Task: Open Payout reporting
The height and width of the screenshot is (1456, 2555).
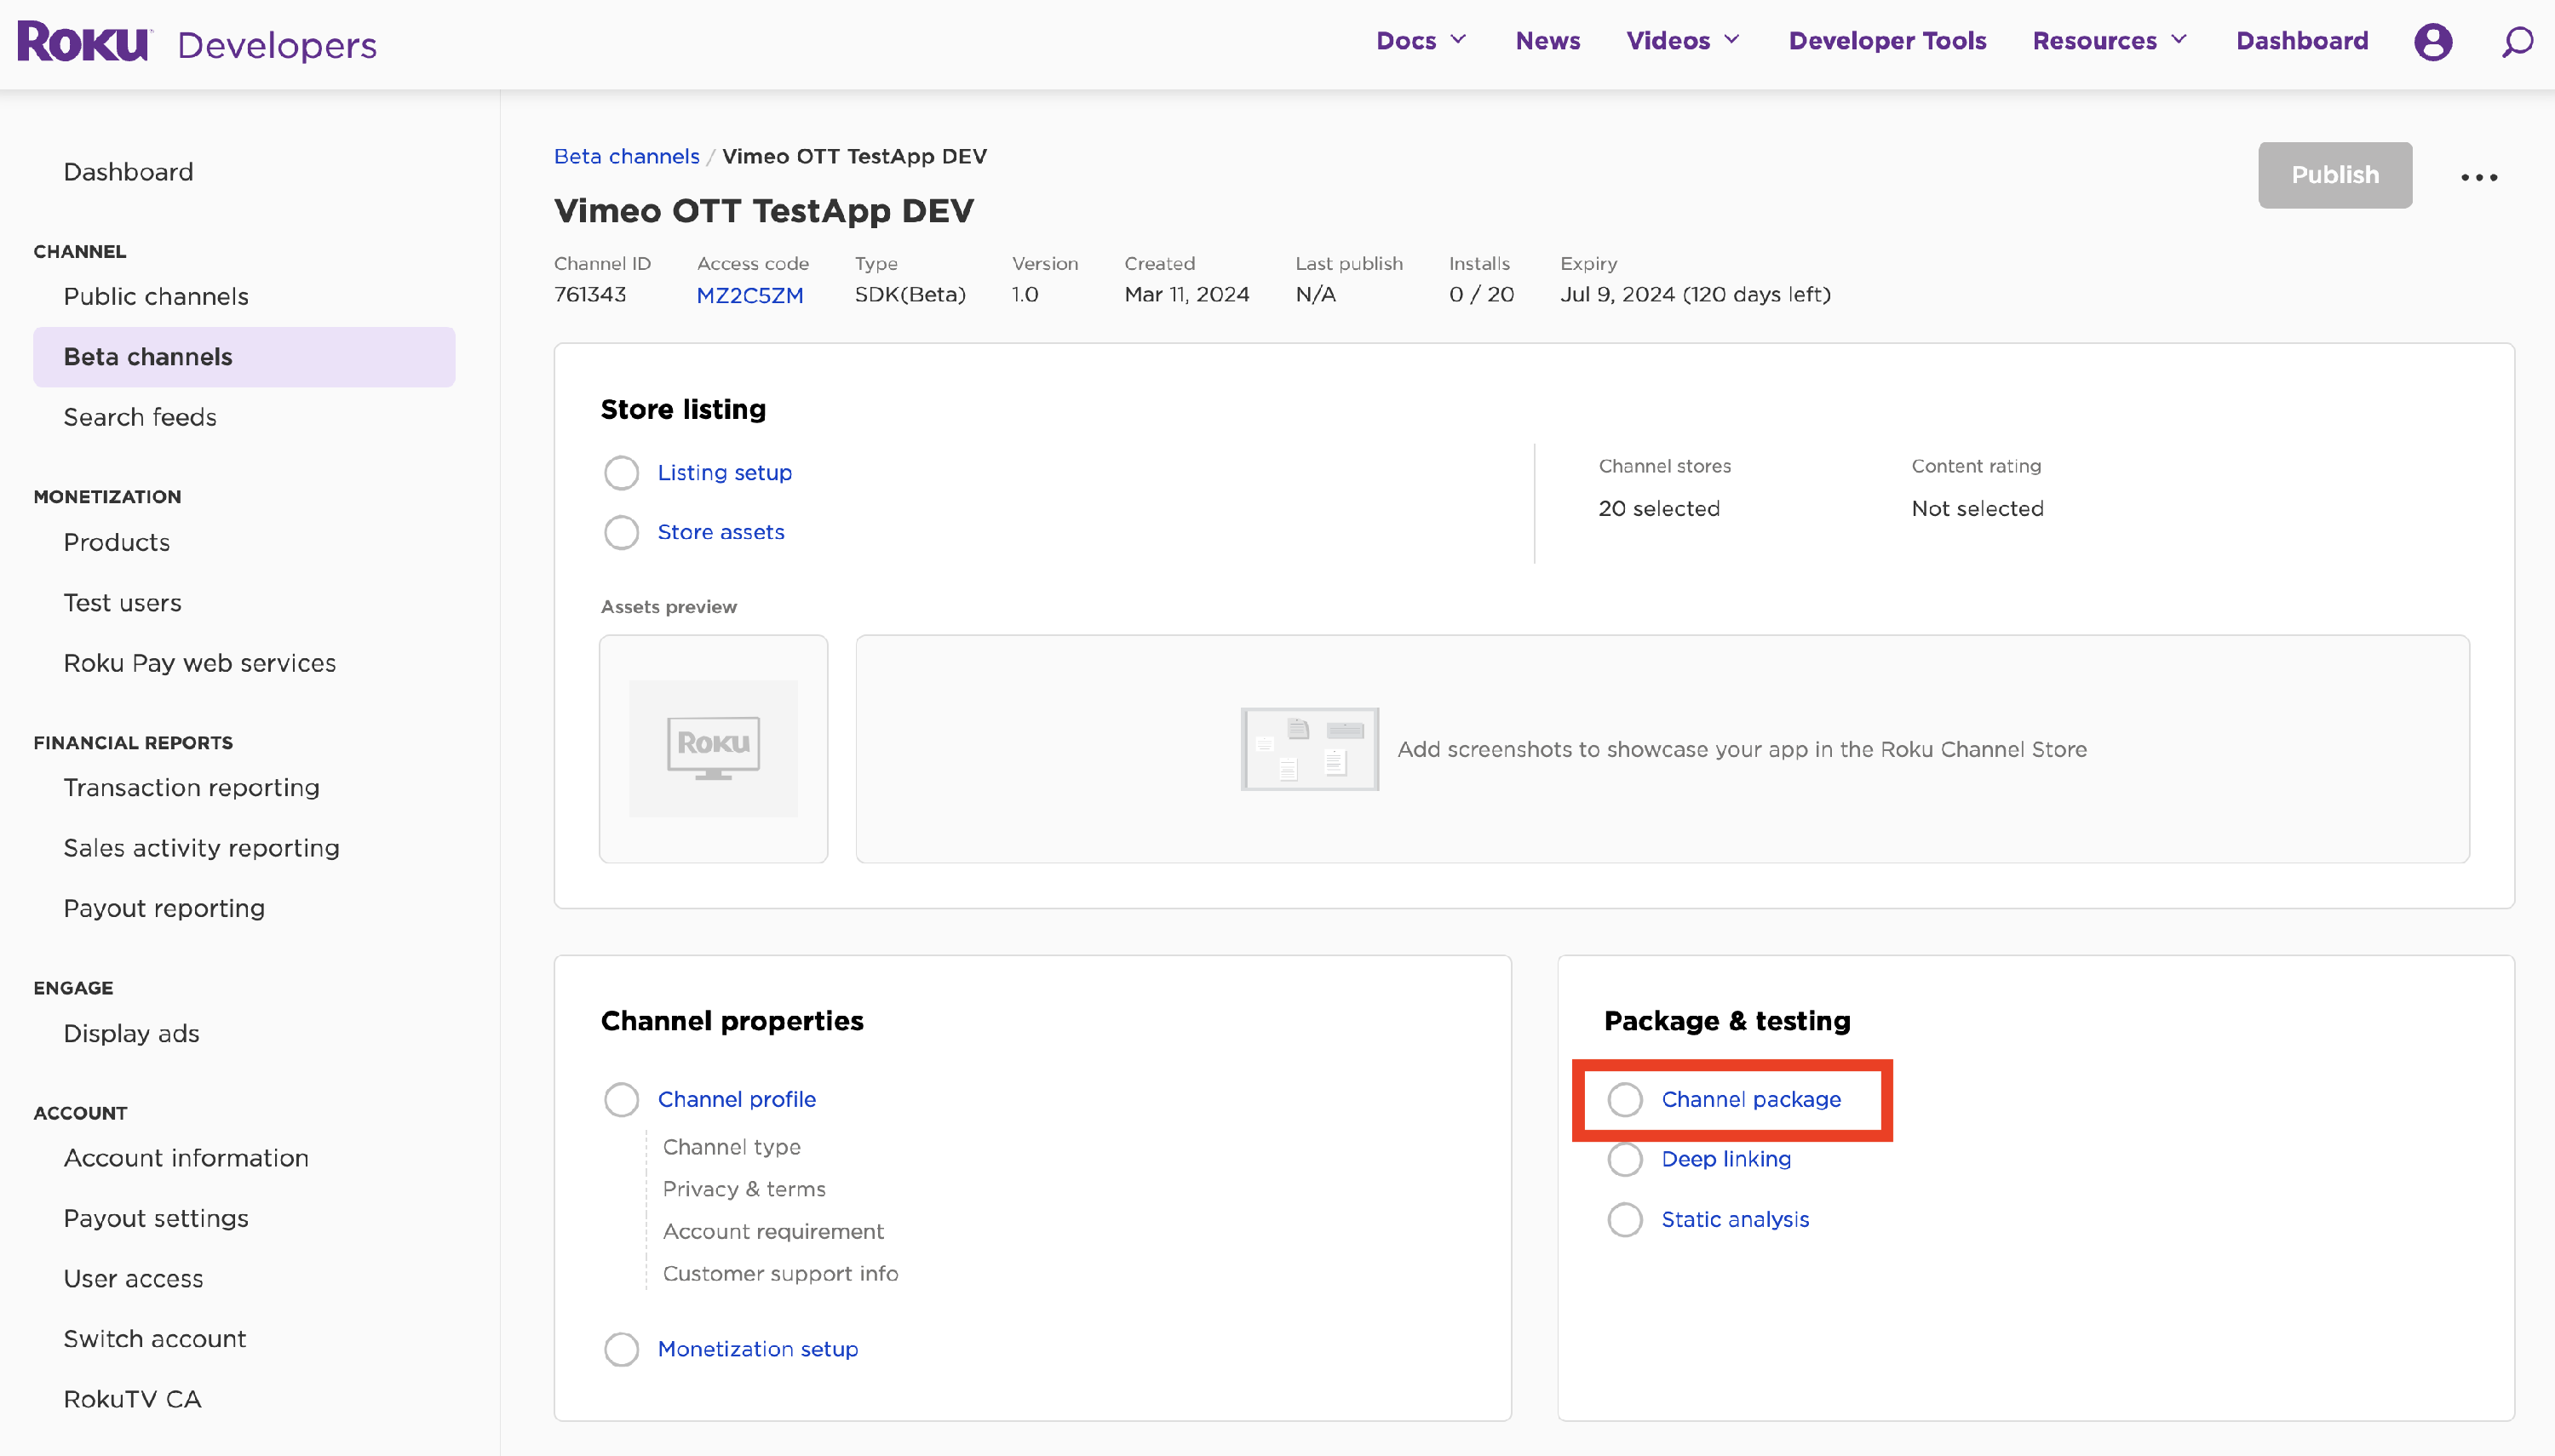Action: click(164, 908)
